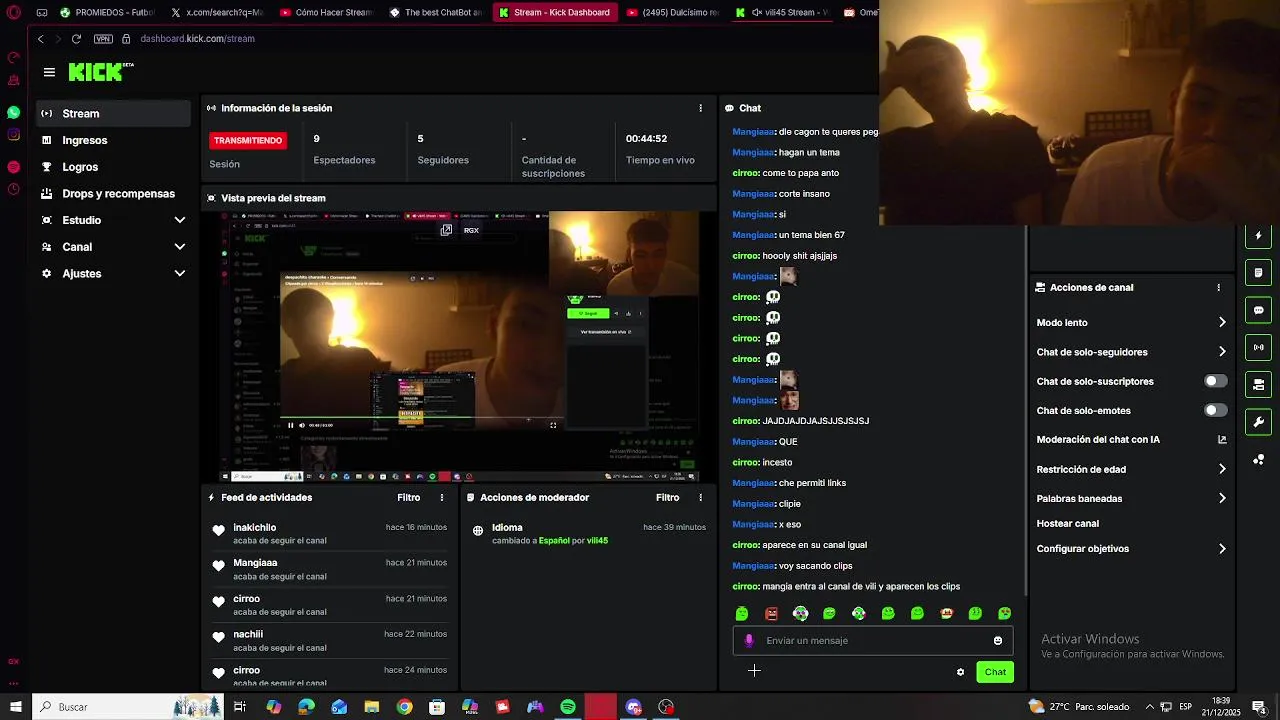Image resolution: width=1280 pixels, height=720 pixels.
Task: Open Feed de actividades options menu
Action: pos(442,497)
